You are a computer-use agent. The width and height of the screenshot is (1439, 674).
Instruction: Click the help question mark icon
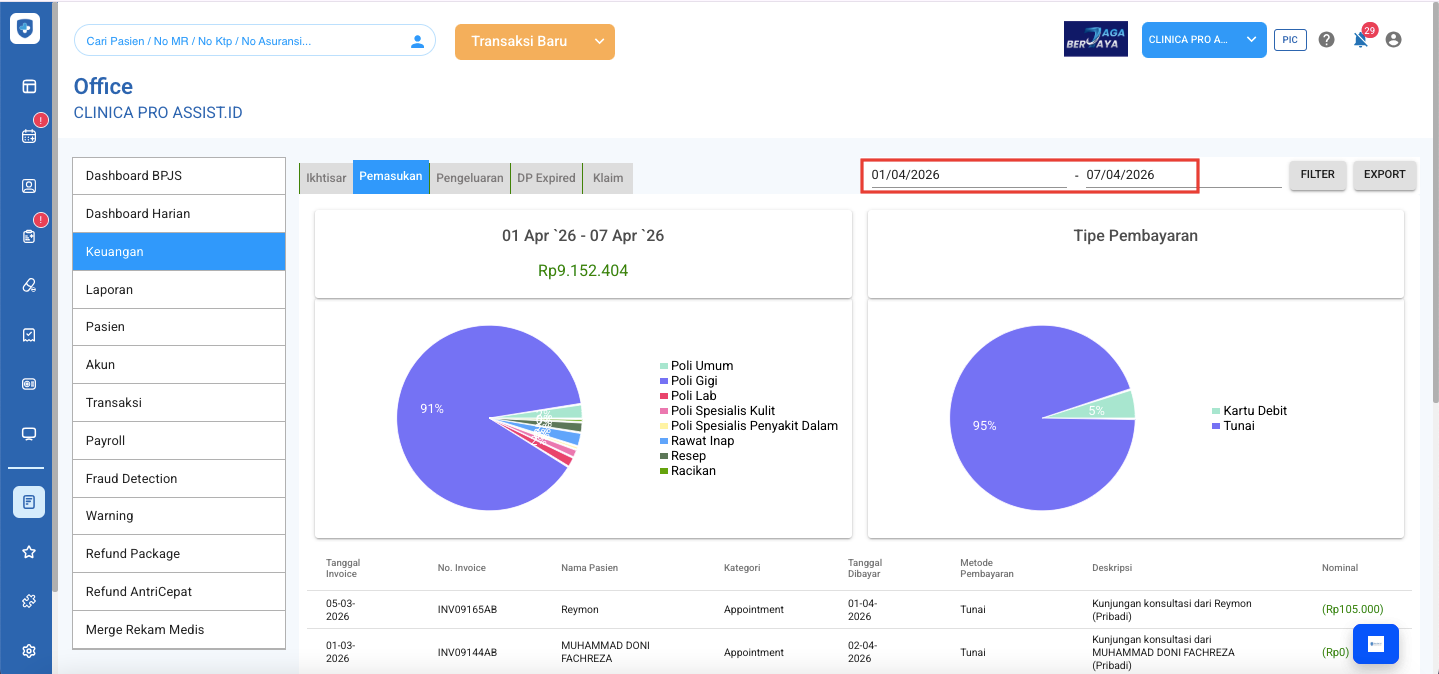tap(1326, 40)
